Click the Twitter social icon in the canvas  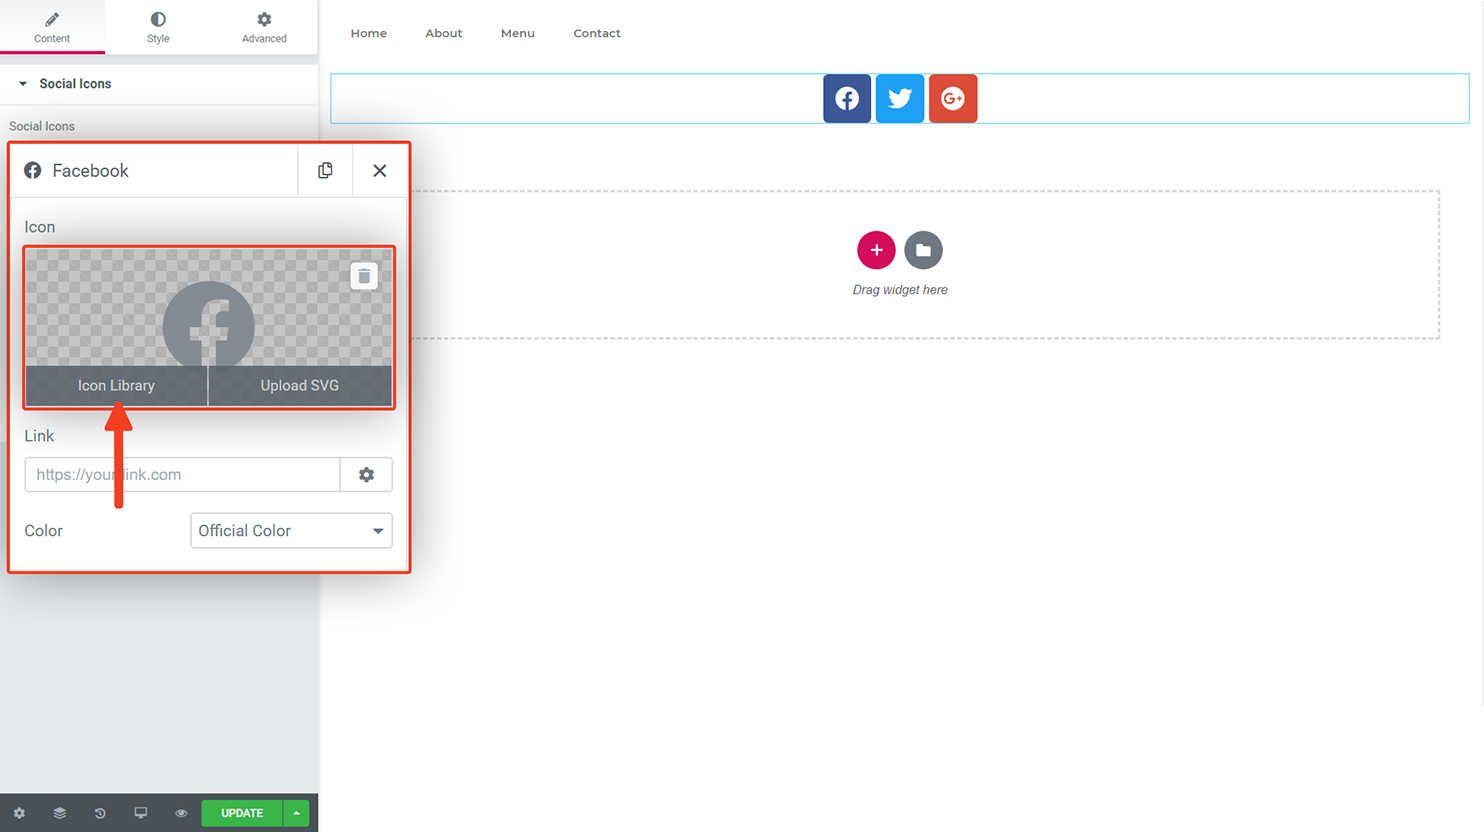(900, 99)
